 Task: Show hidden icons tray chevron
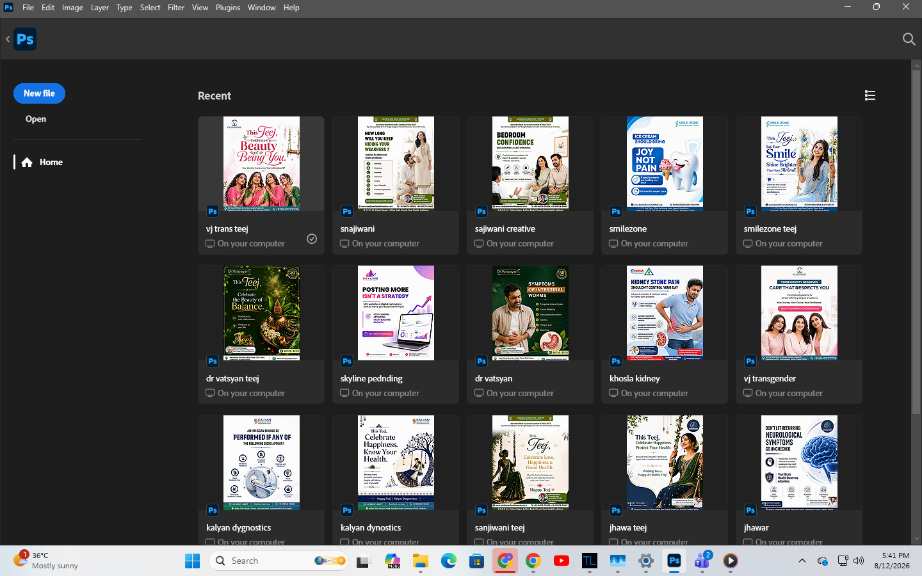[801, 561]
